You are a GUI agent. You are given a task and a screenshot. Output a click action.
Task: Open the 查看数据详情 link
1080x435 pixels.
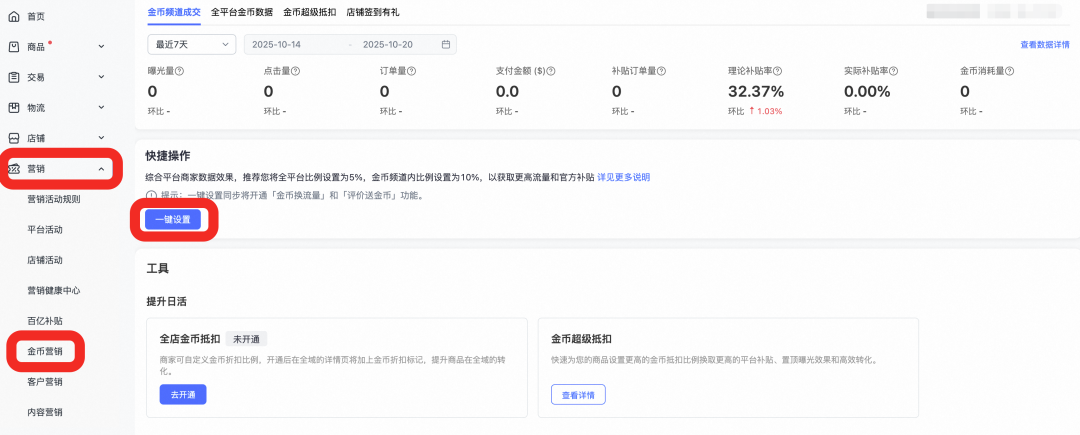coord(1044,45)
